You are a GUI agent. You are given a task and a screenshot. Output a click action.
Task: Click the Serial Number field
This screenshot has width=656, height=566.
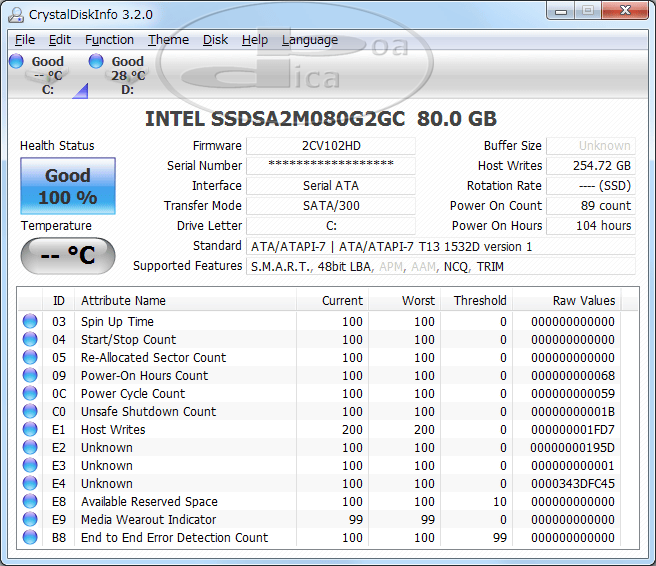(x=330, y=166)
